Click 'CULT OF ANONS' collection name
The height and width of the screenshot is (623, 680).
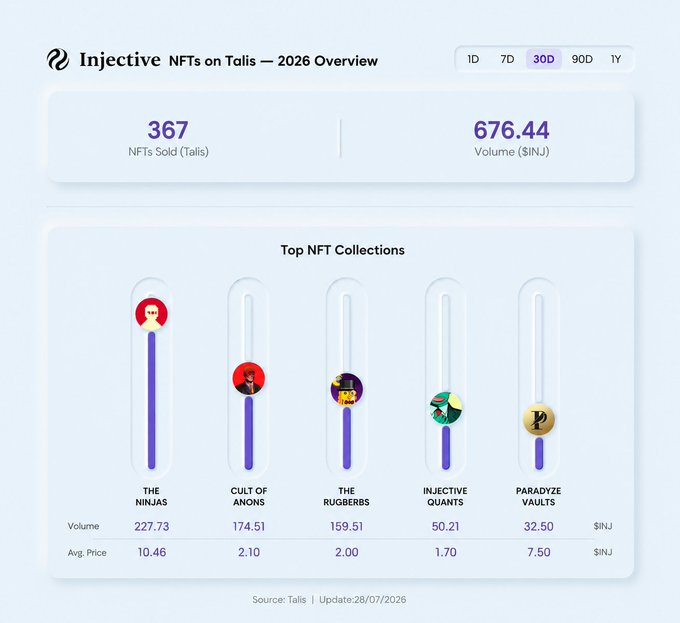click(x=248, y=496)
